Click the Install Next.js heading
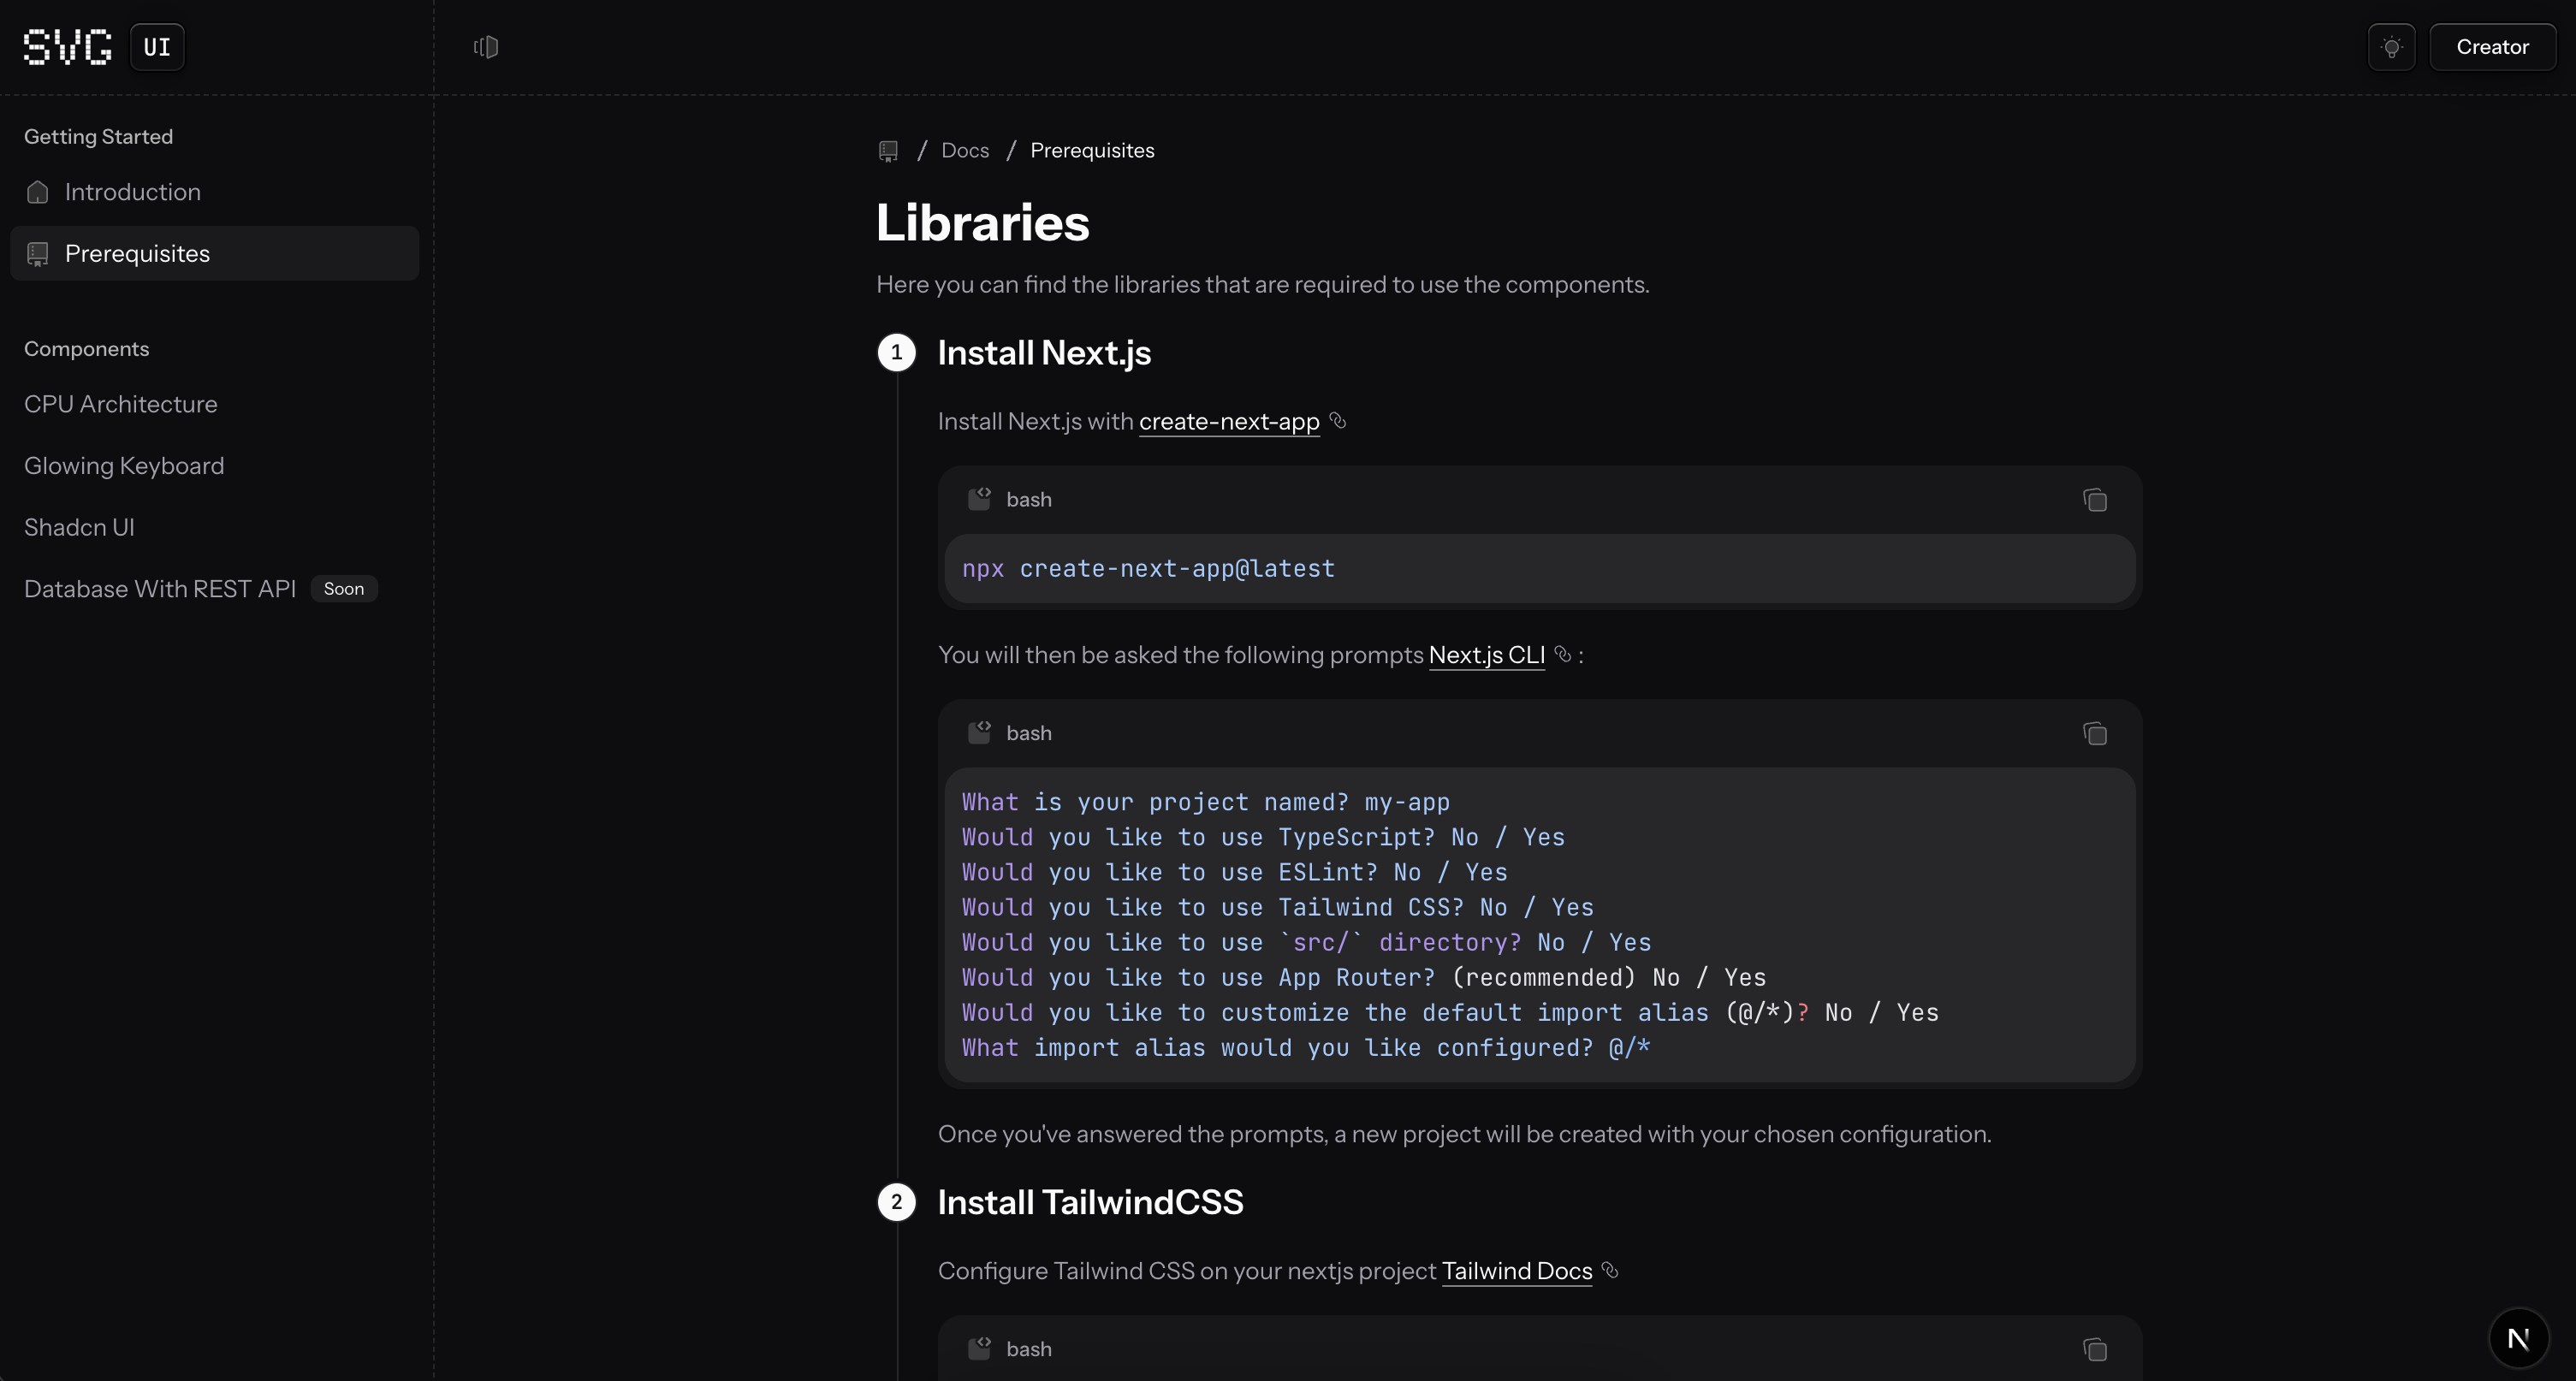The width and height of the screenshot is (2576, 1381). (1044, 353)
